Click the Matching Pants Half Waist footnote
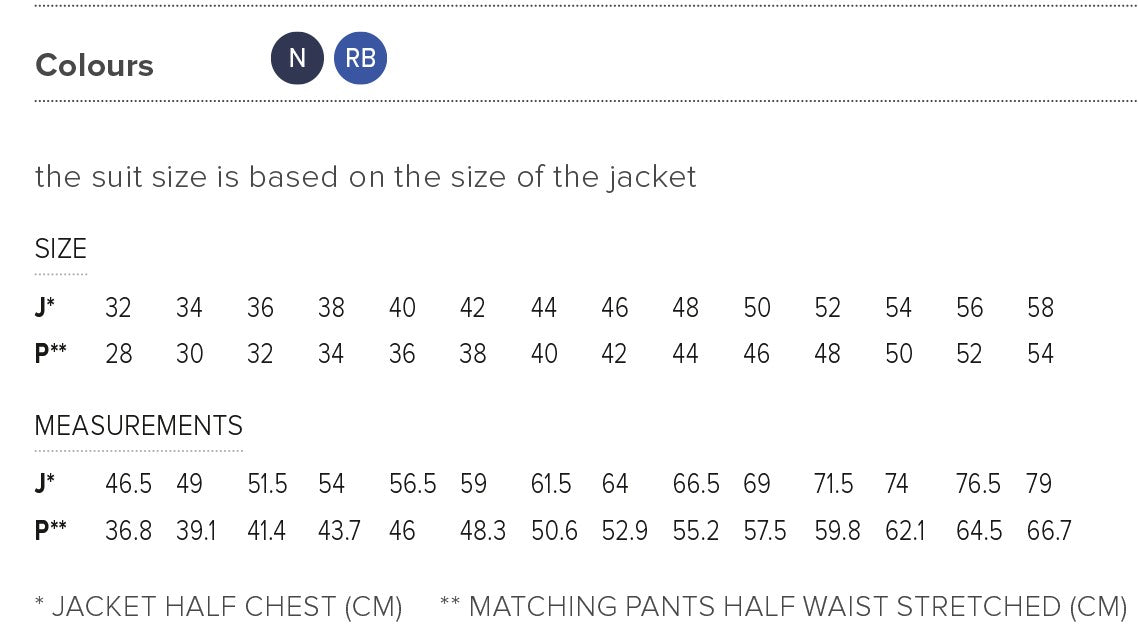This screenshot has height=644, width=1138. pyautogui.click(x=783, y=607)
